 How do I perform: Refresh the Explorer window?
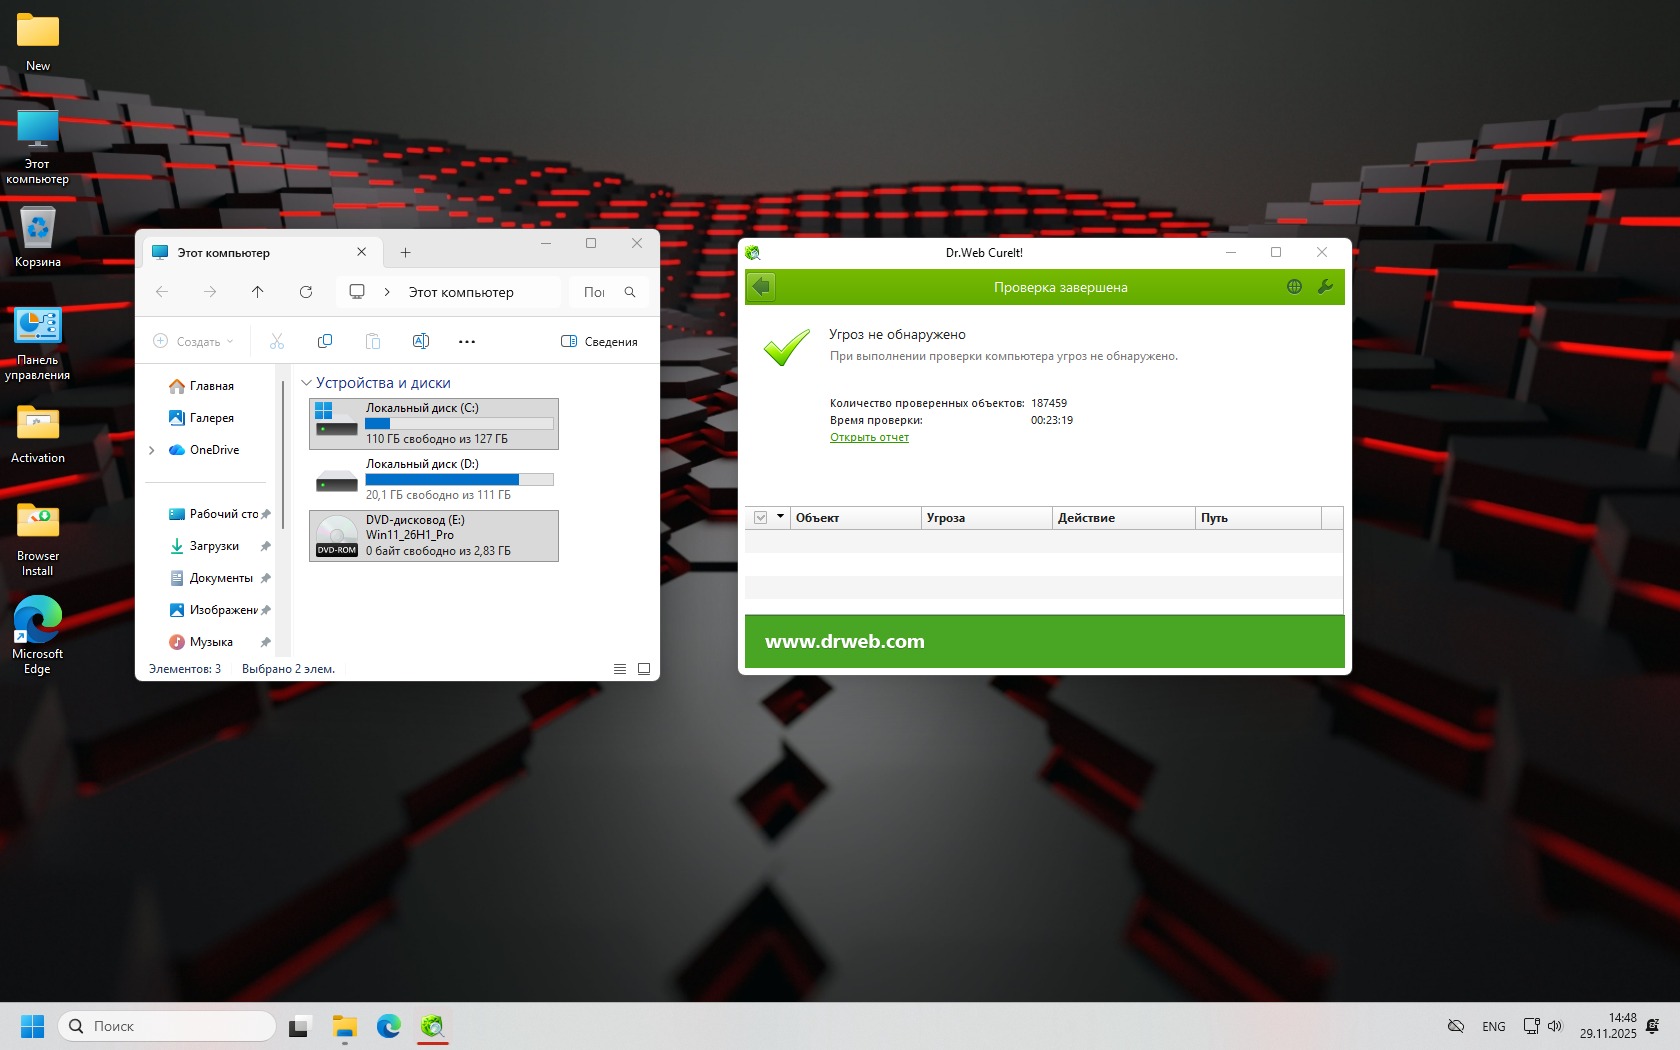click(x=306, y=292)
